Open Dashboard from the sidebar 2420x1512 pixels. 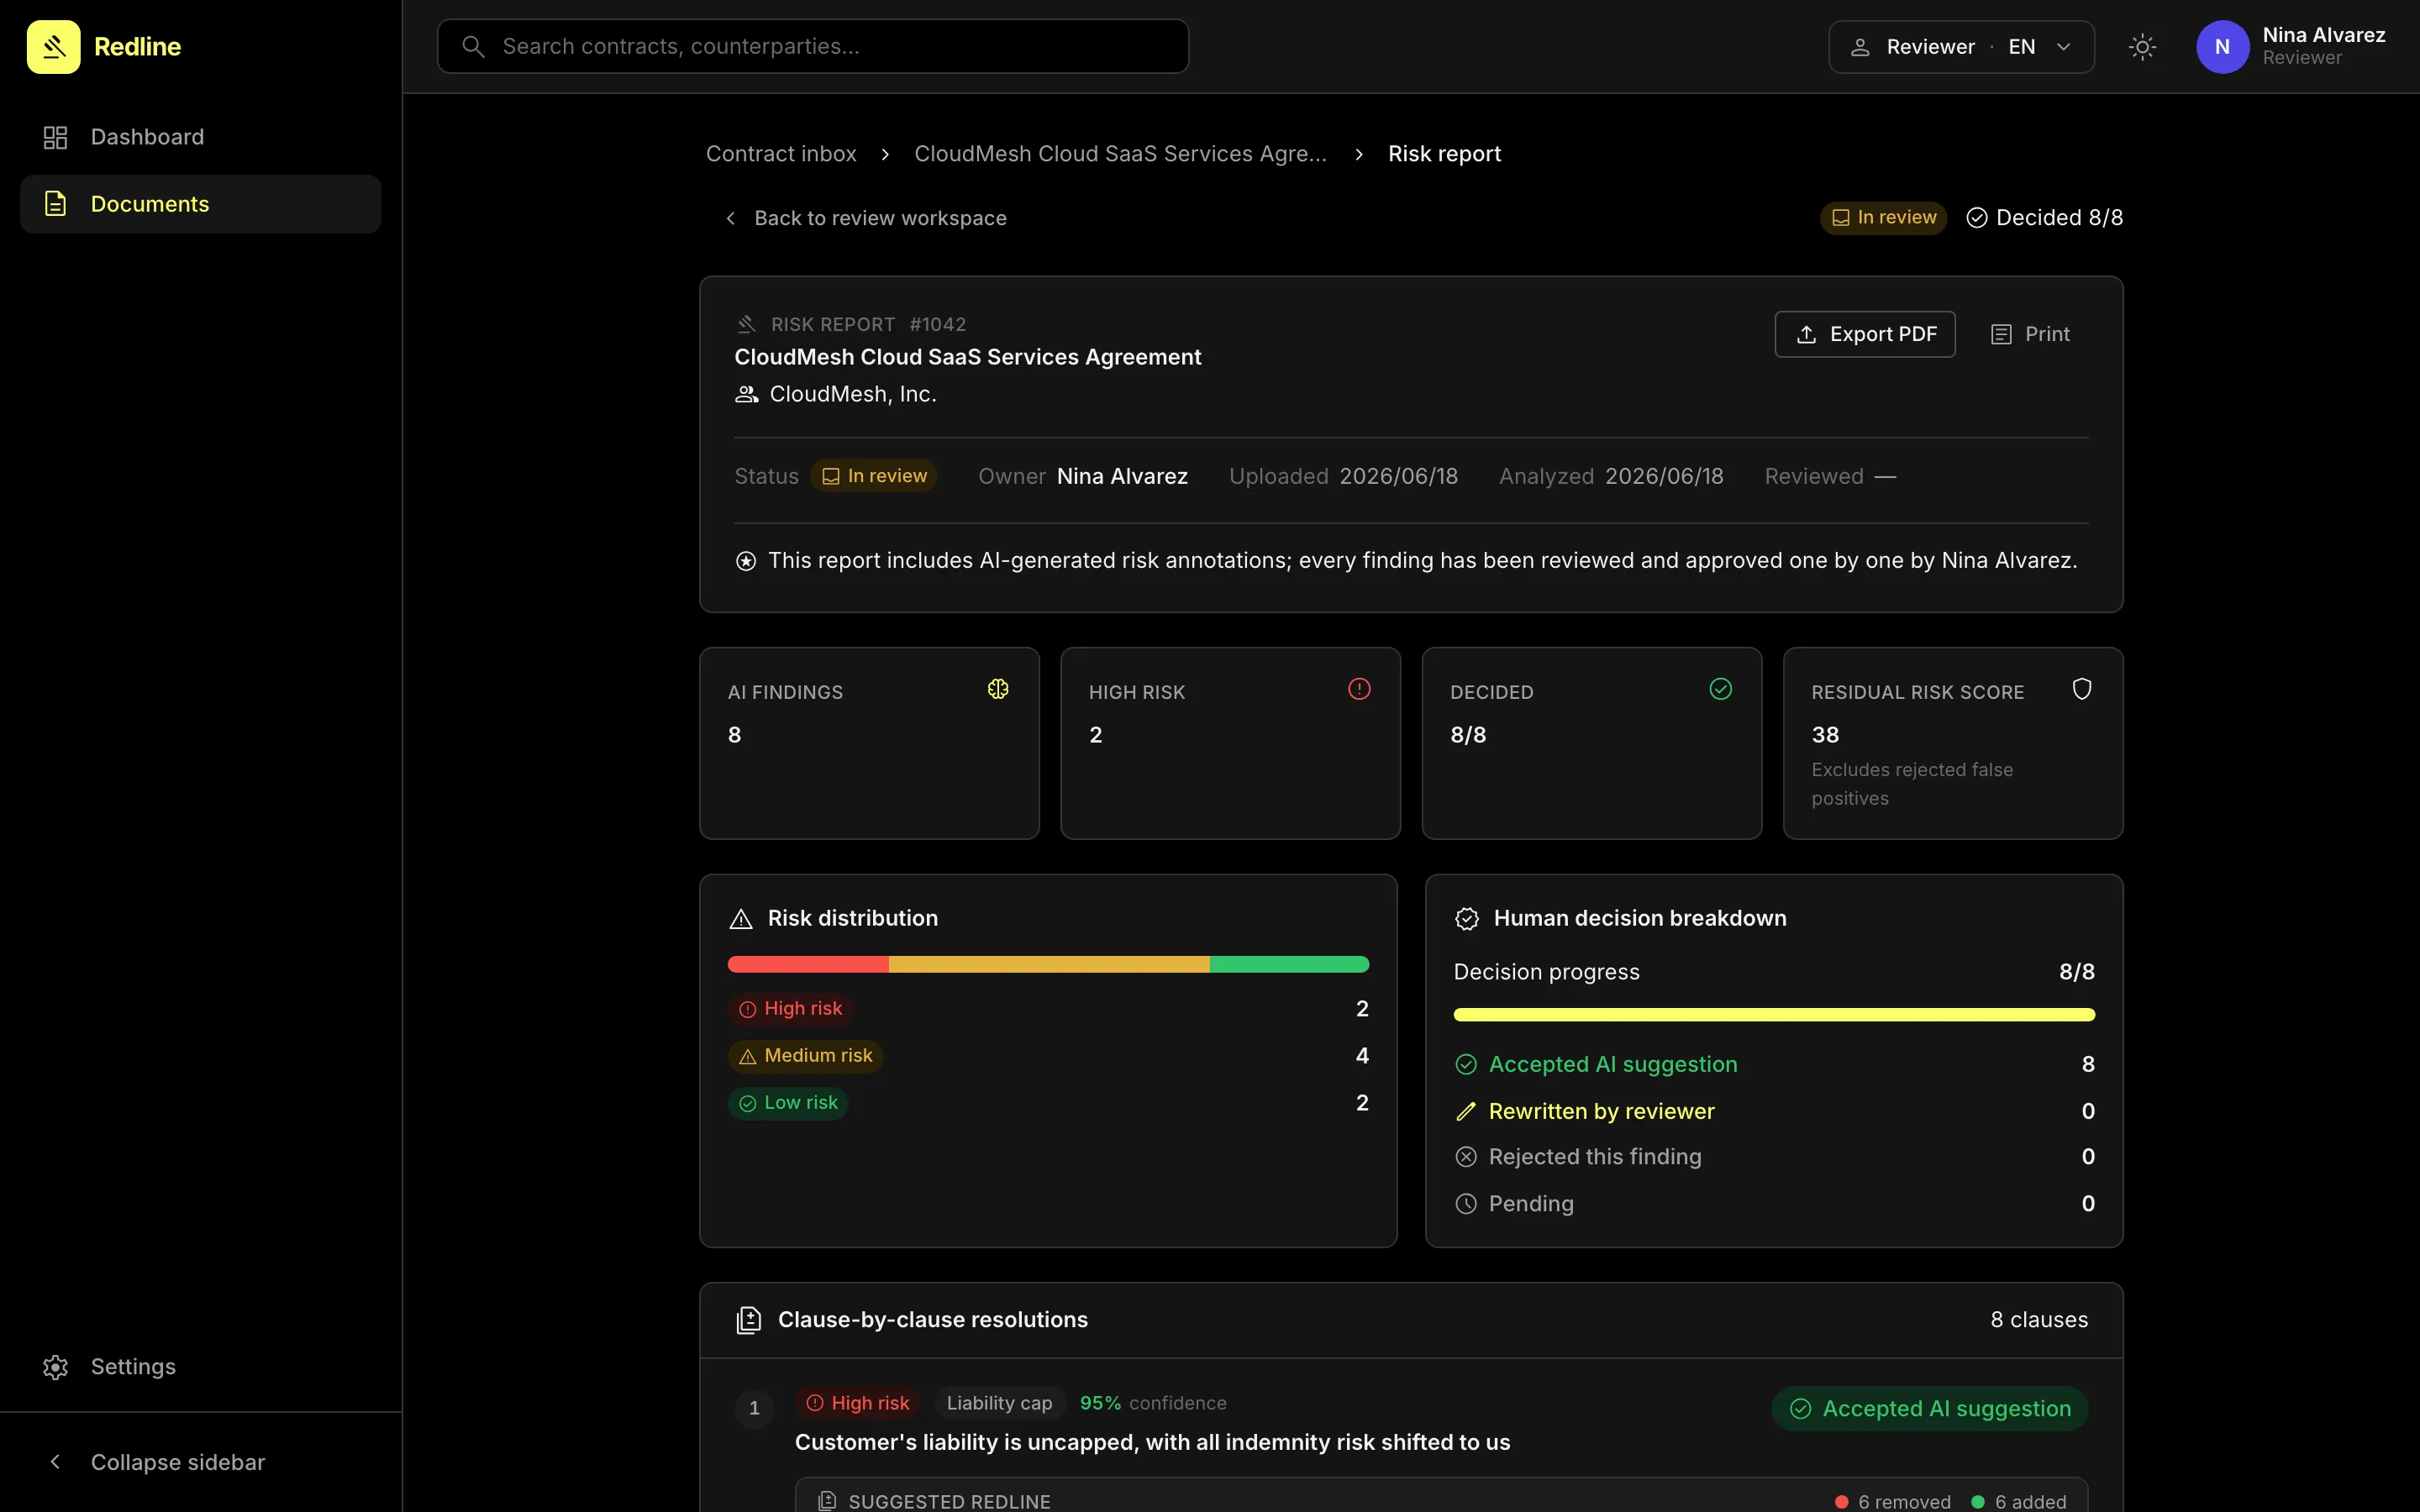(x=200, y=137)
